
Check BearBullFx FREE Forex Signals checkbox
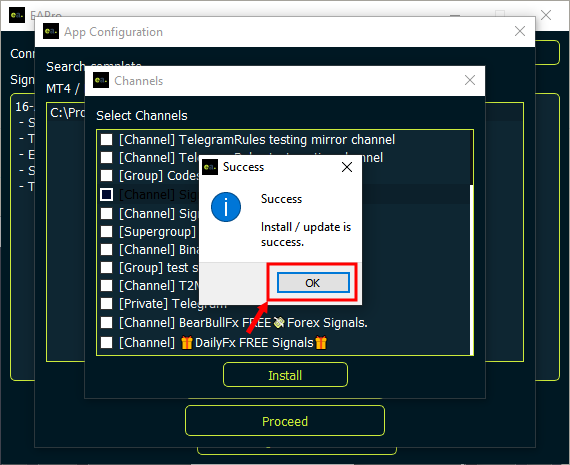[107, 322]
